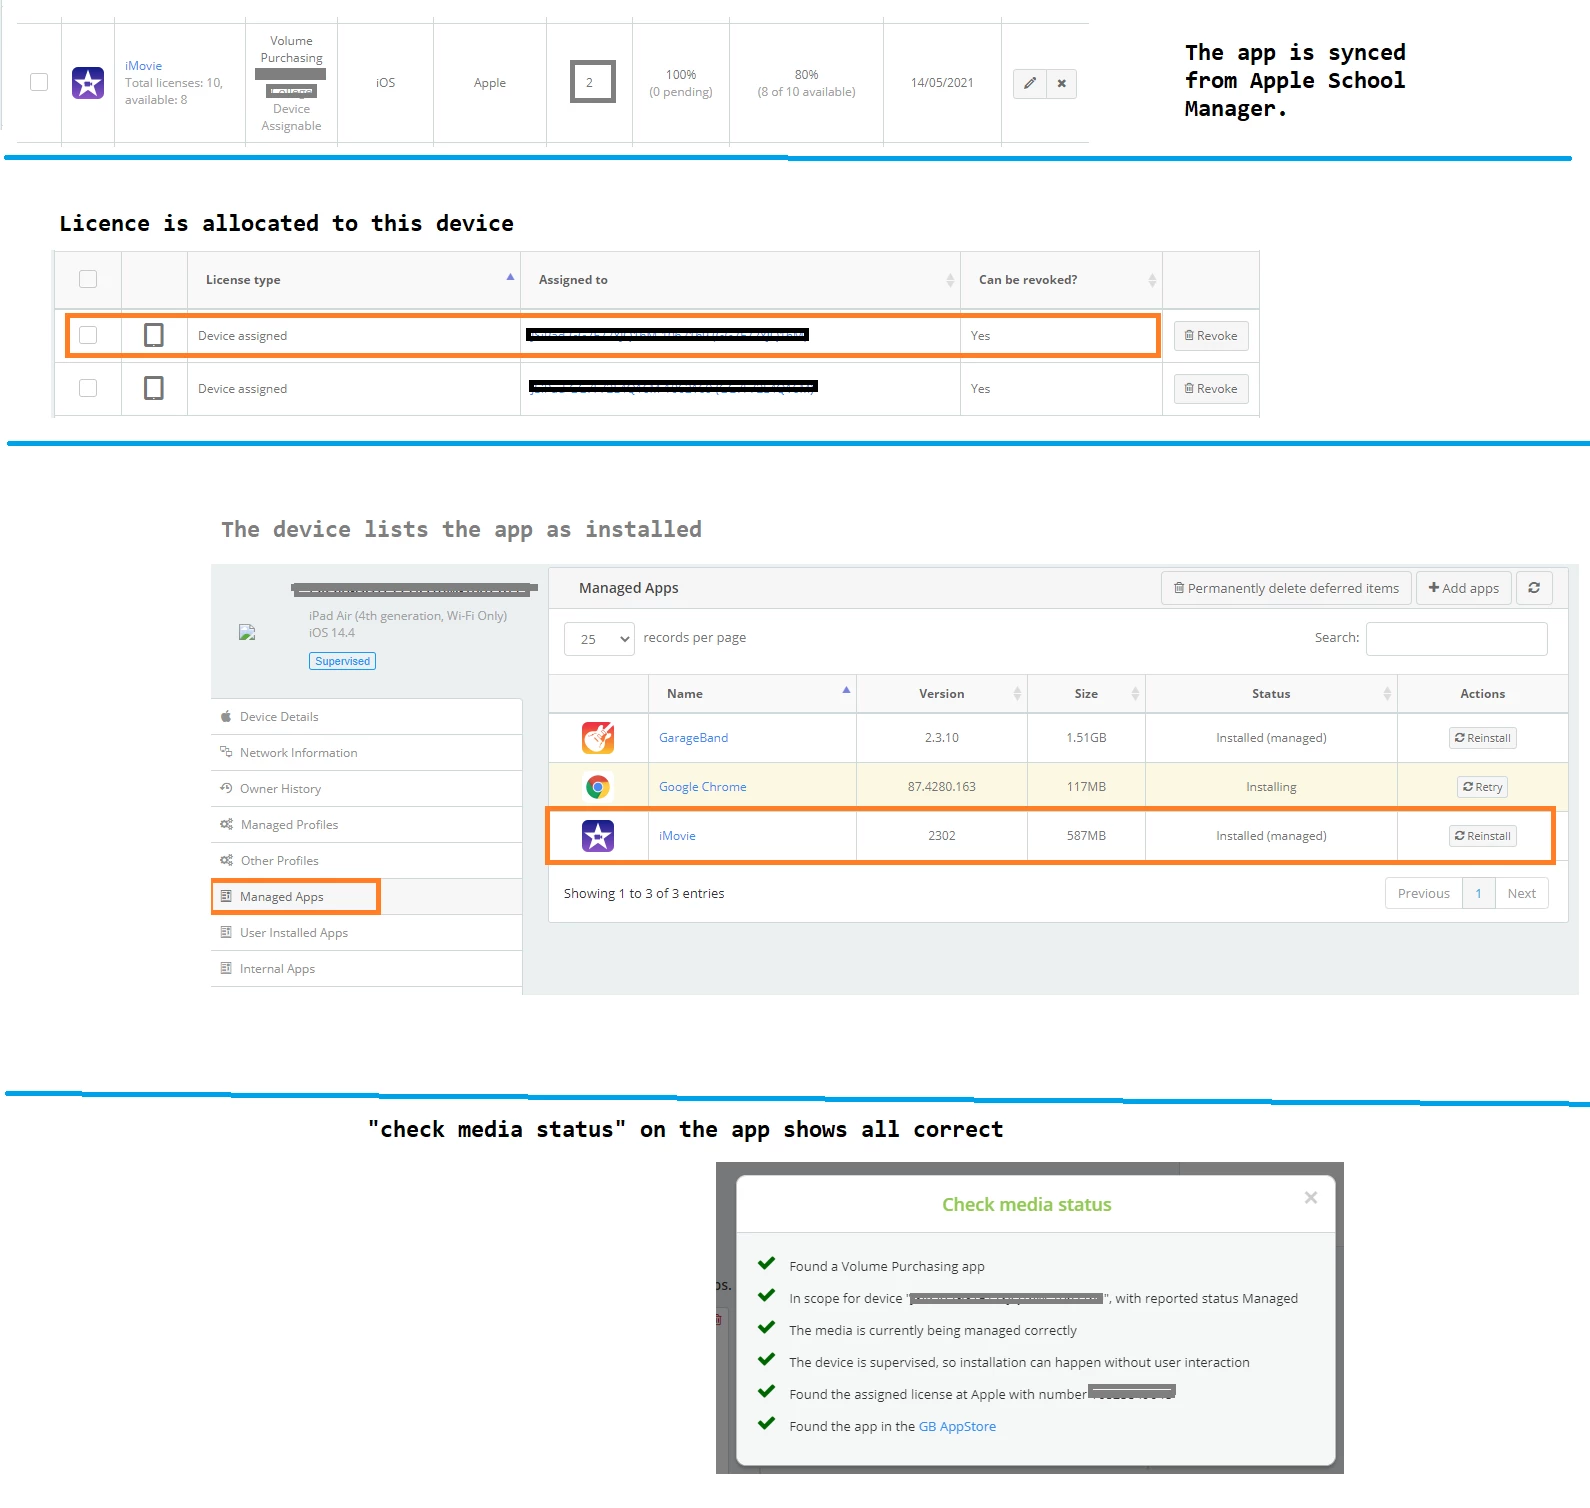Click the device image placeholder icon
Viewport: 1590px width, 1508px height.
click(247, 632)
